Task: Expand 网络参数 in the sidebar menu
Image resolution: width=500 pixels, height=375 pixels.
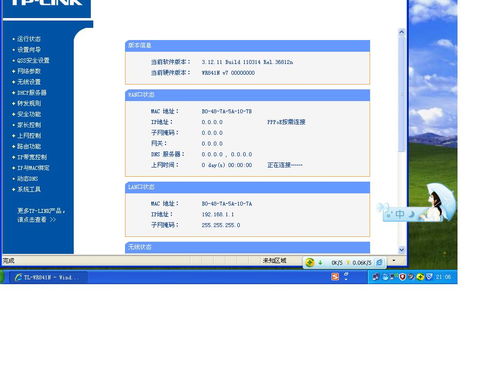Action: point(29,71)
